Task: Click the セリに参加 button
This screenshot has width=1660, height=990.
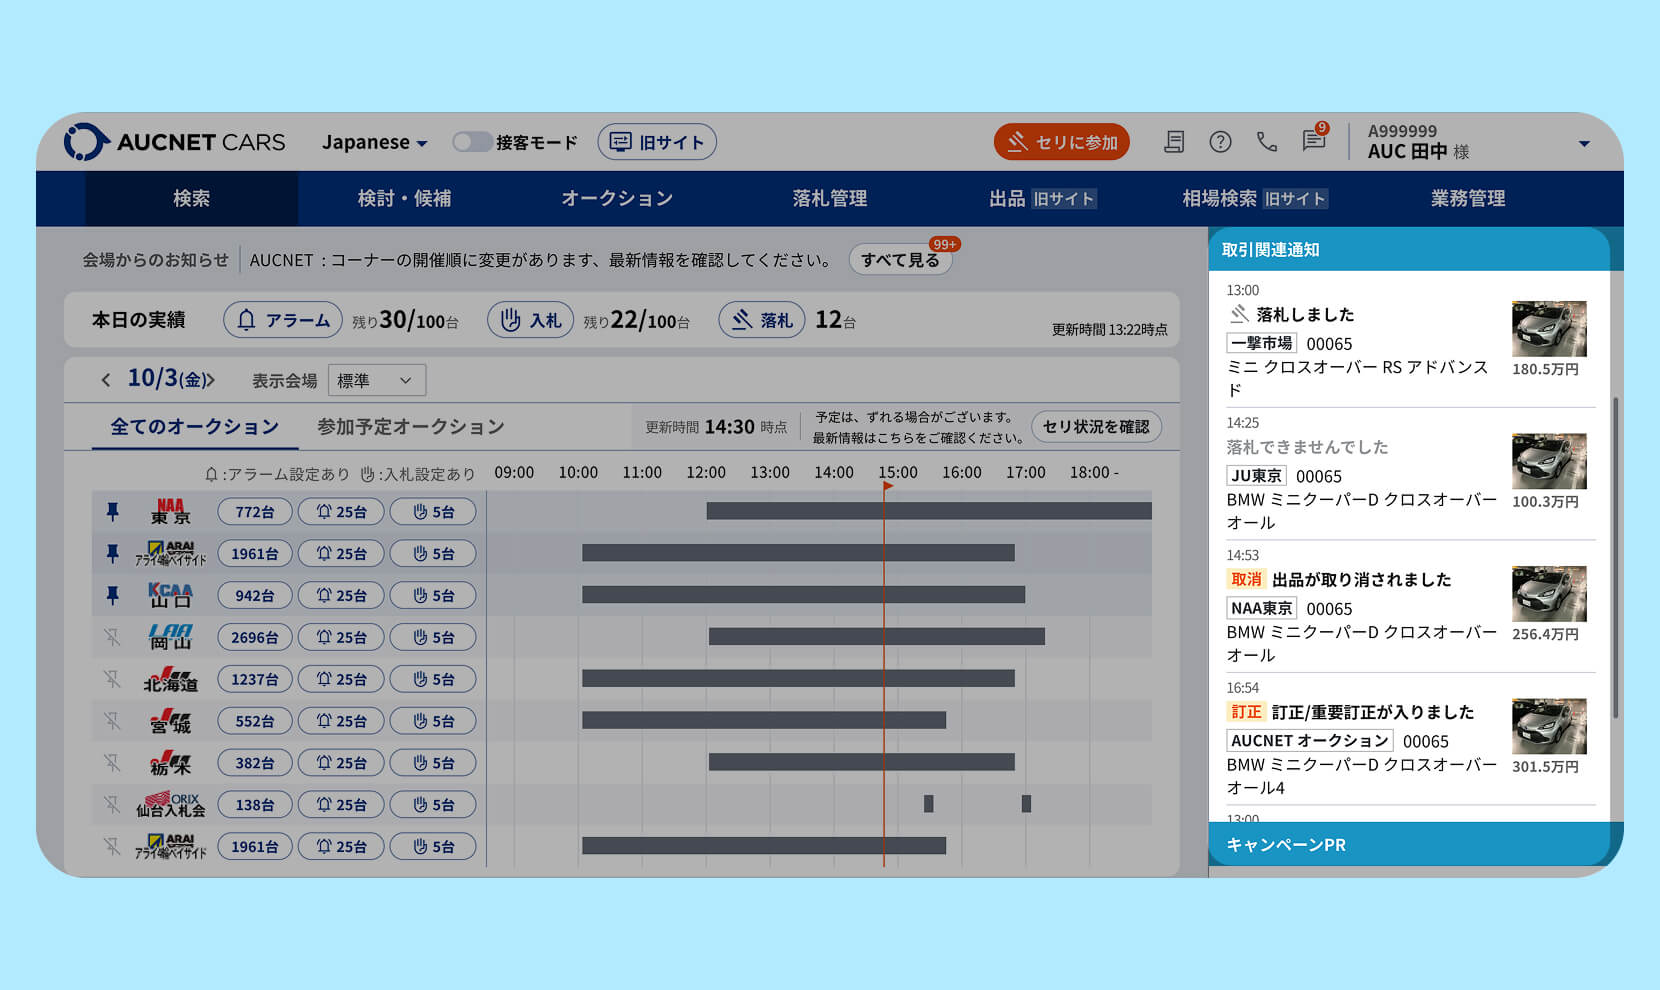Action: point(1061,142)
